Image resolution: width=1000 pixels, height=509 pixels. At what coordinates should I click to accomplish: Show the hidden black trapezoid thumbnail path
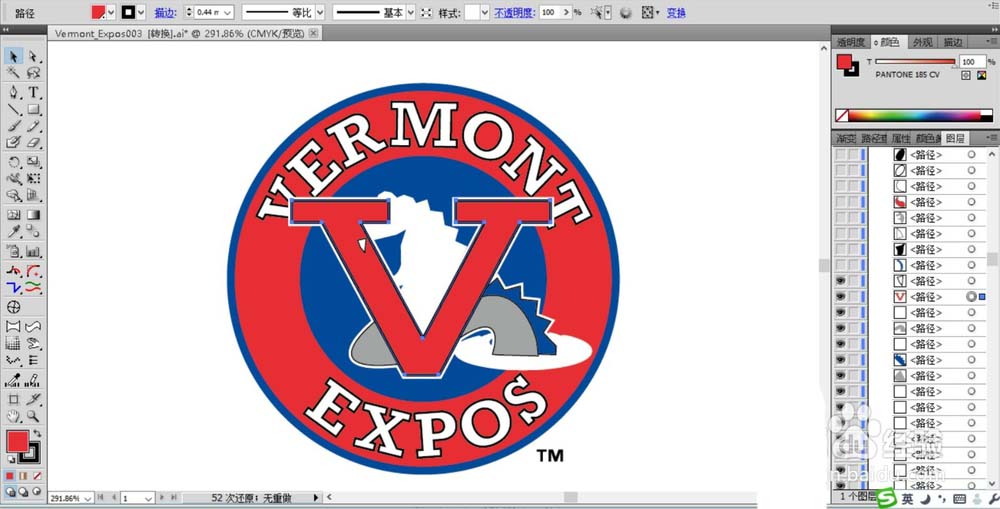tap(841, 249)
